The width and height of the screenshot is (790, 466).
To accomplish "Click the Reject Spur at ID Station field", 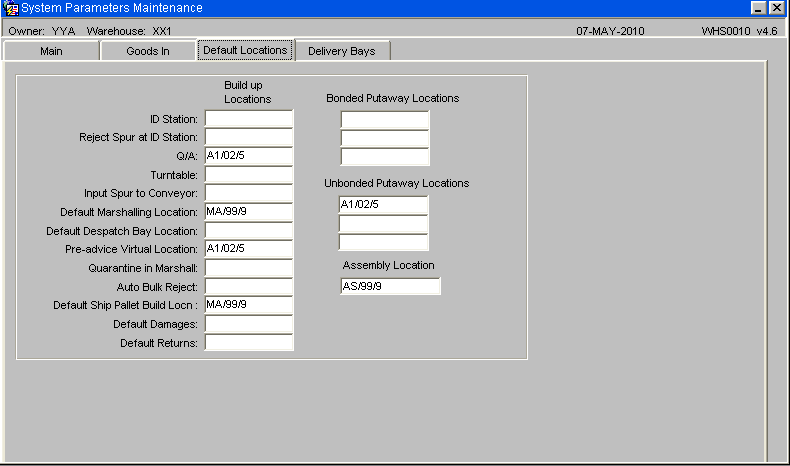I will [x=249, y=137].
